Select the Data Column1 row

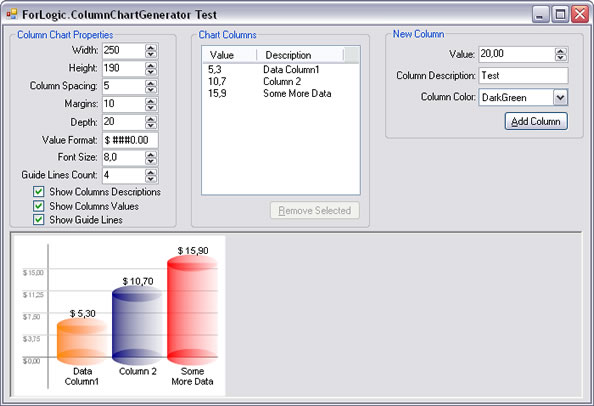pyautogui.click(x=281, y=70)
